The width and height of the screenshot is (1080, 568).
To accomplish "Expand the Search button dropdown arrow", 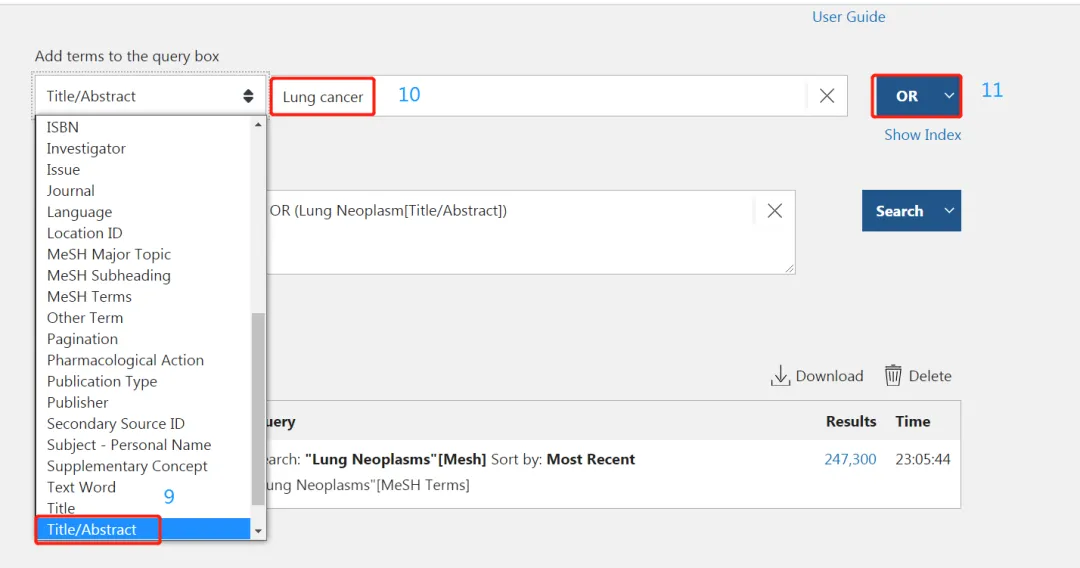I will [x=949, y=211].
